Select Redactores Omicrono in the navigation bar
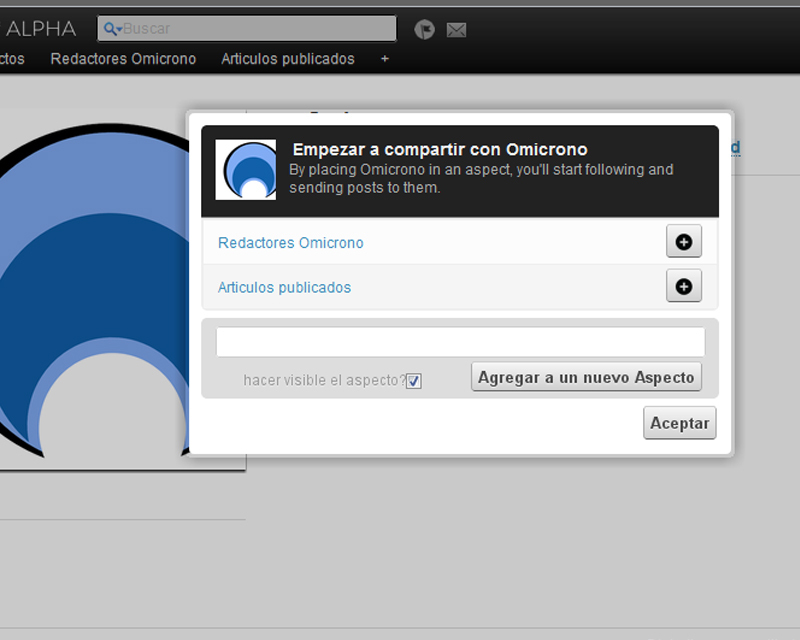The height and width of the screenshot is (640, 800). [123, 59]
